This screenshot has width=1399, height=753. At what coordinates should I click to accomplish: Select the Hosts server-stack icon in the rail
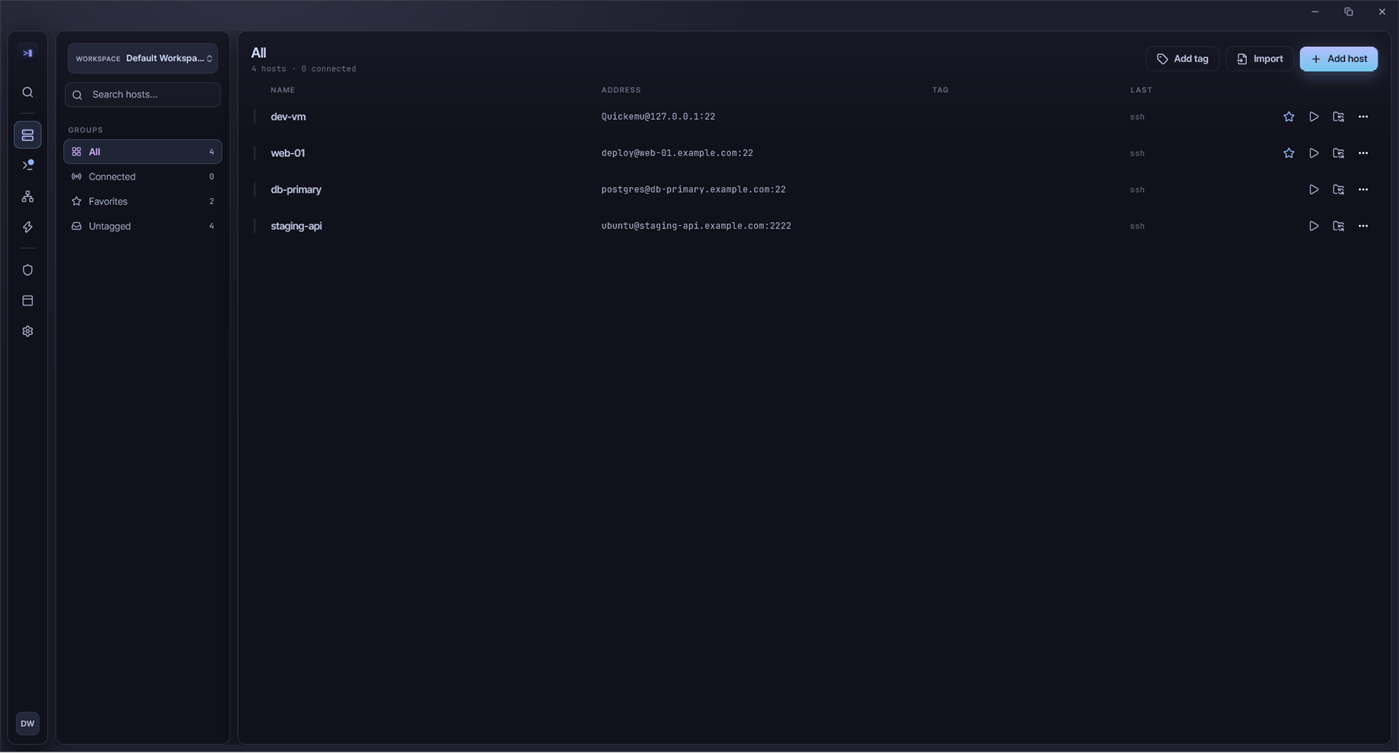tap(27, 135)
